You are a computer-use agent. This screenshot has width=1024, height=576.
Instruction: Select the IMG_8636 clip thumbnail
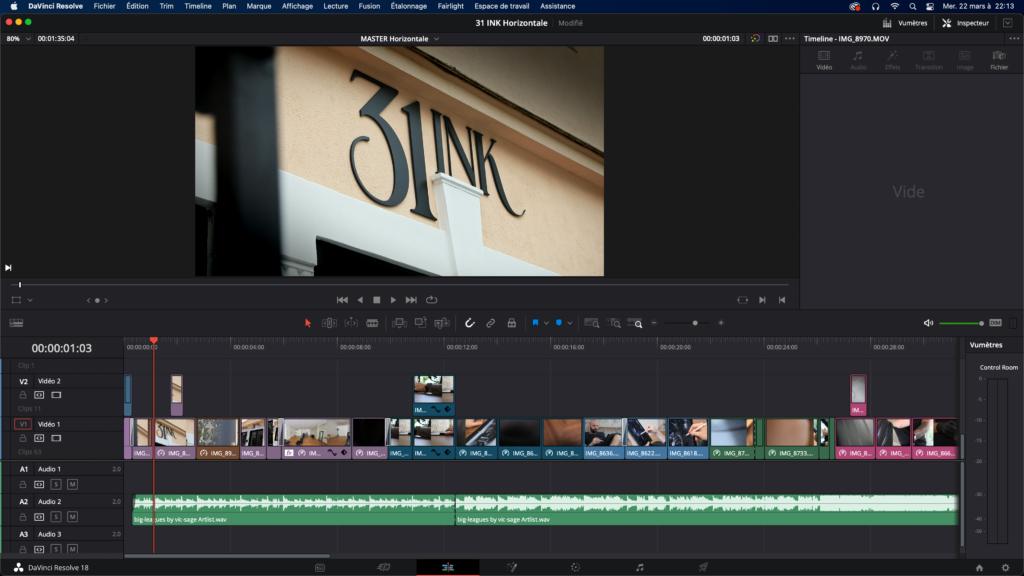tap(603, 433)
